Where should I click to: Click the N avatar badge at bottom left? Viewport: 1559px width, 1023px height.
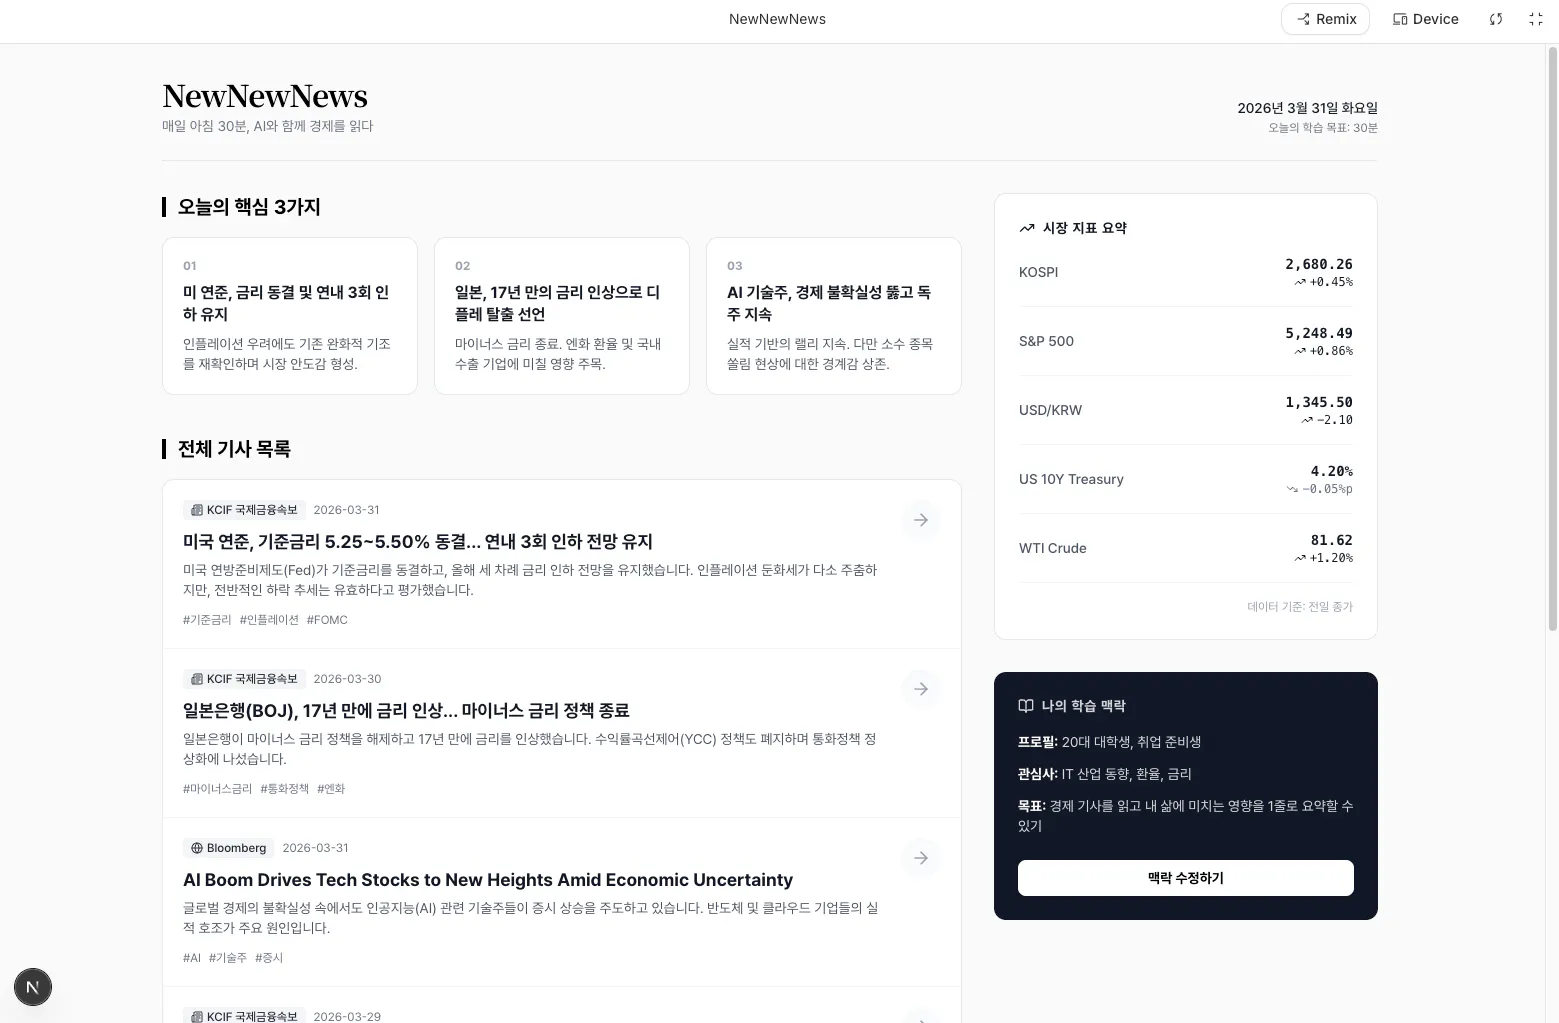pyautogui.click(x=33, y=987)
